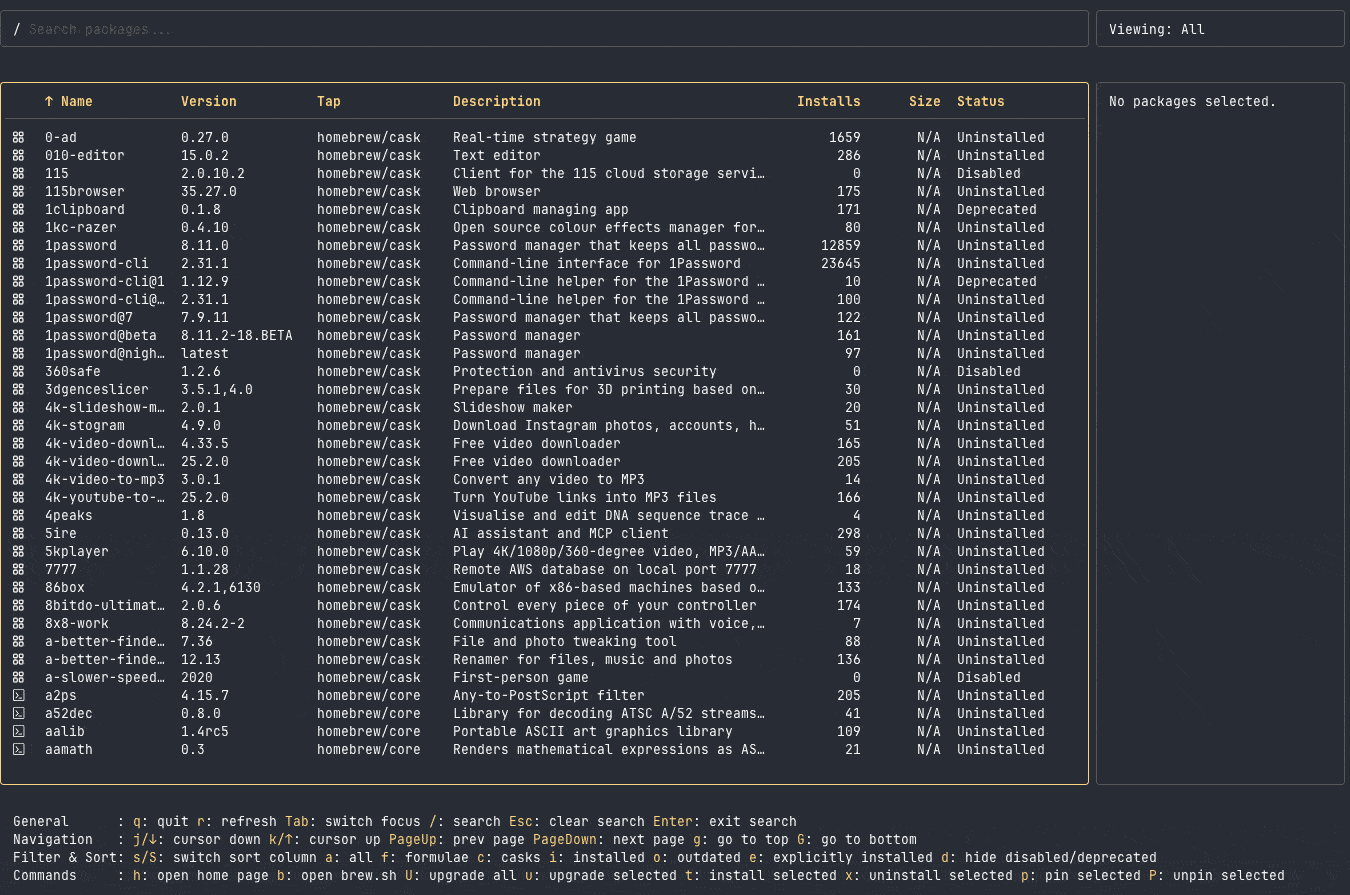Click the cask icon for 115browser row

(x=18, y=191)
